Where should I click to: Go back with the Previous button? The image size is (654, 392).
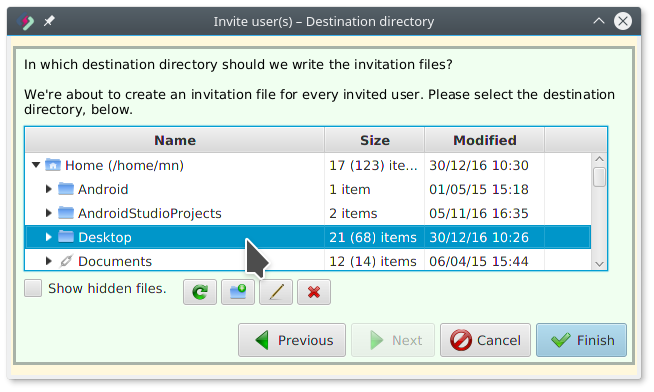292,340
